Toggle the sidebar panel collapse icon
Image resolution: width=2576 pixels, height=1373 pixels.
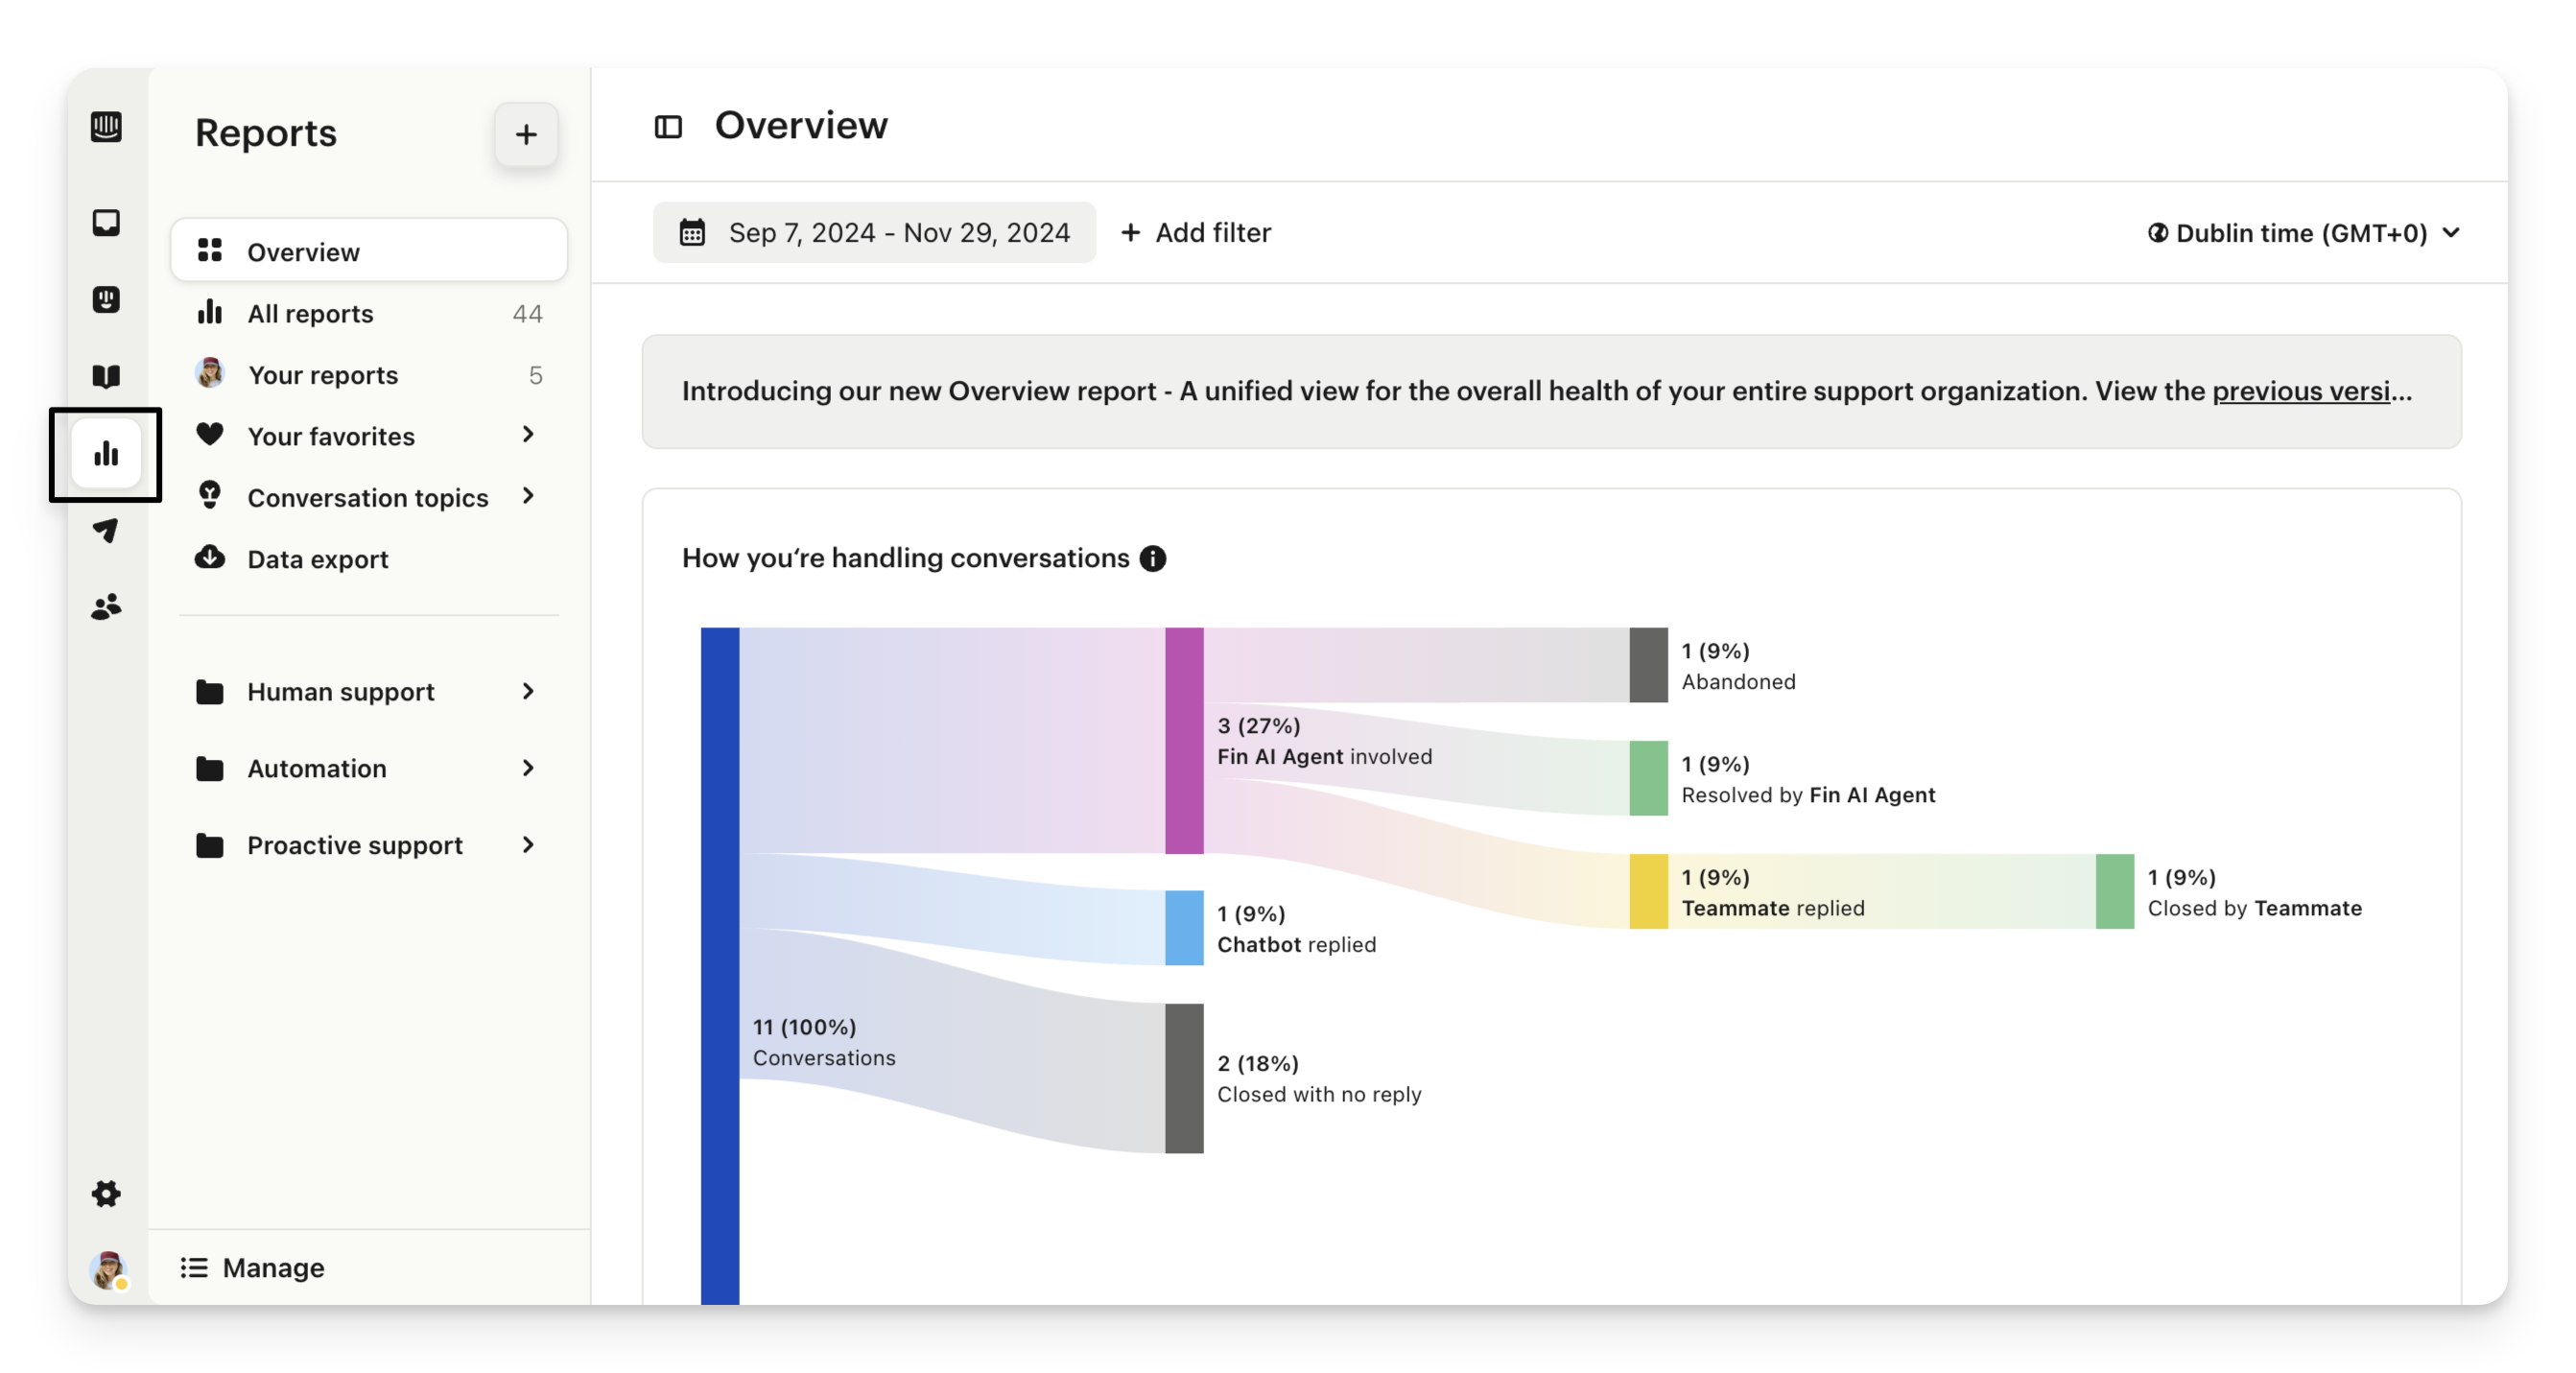[668, 127]
